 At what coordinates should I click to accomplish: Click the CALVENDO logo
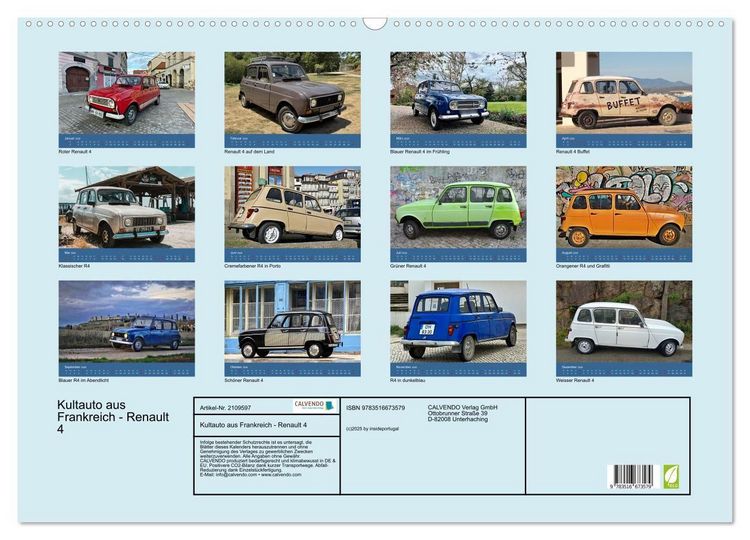[x=314, y=406]
